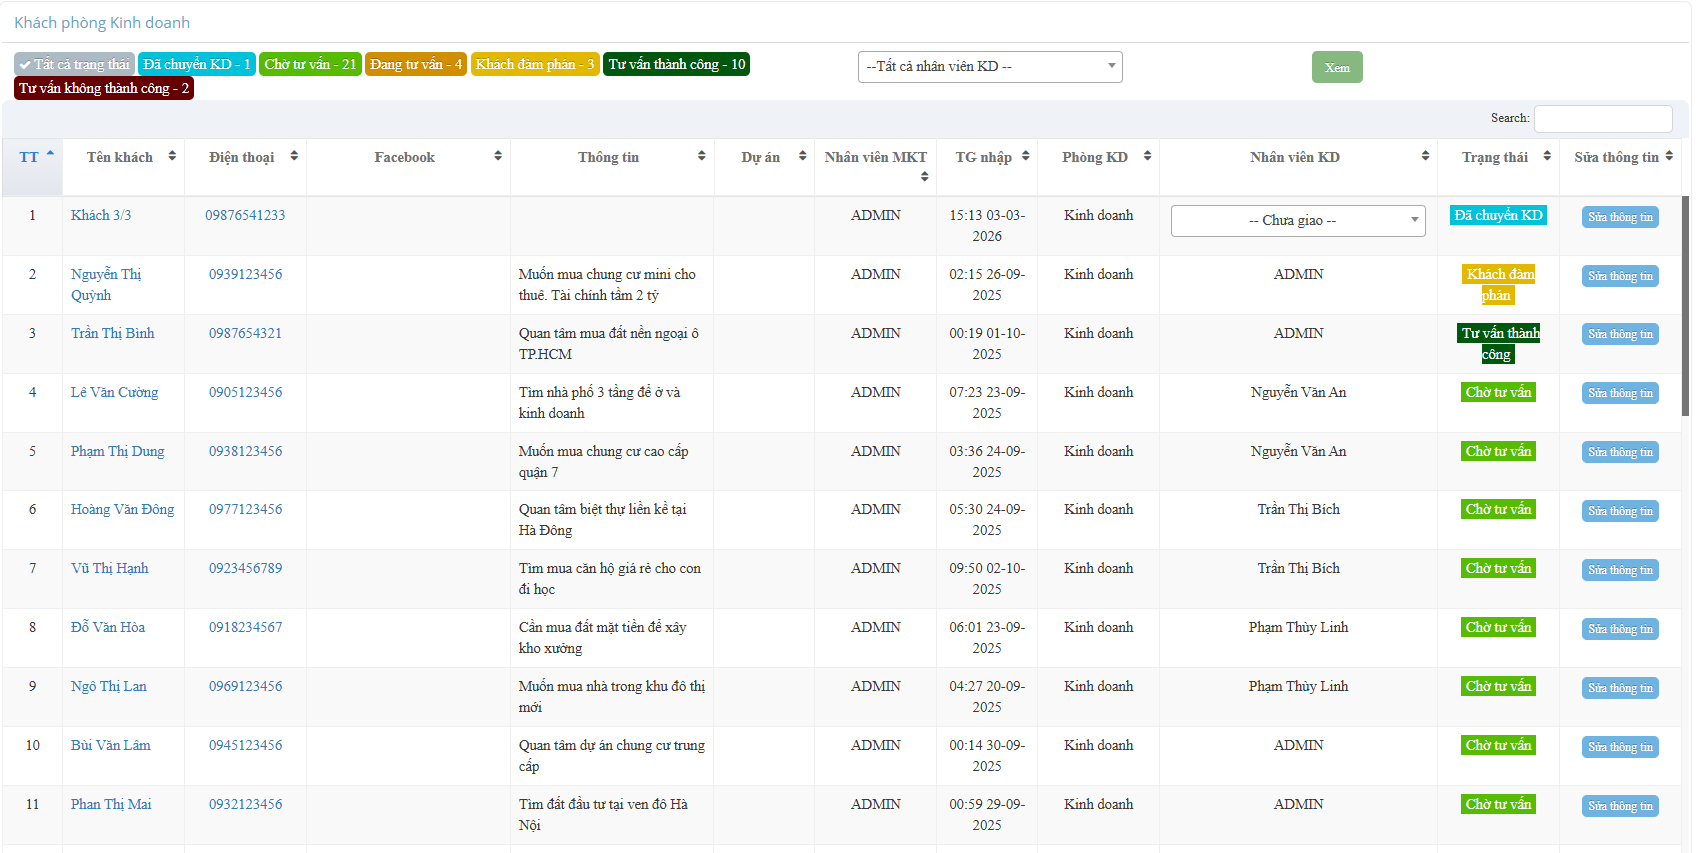Sort by Nhân viên KD column header
The width and height of the screenshot is (1705, 853).
click(1295, 157)
